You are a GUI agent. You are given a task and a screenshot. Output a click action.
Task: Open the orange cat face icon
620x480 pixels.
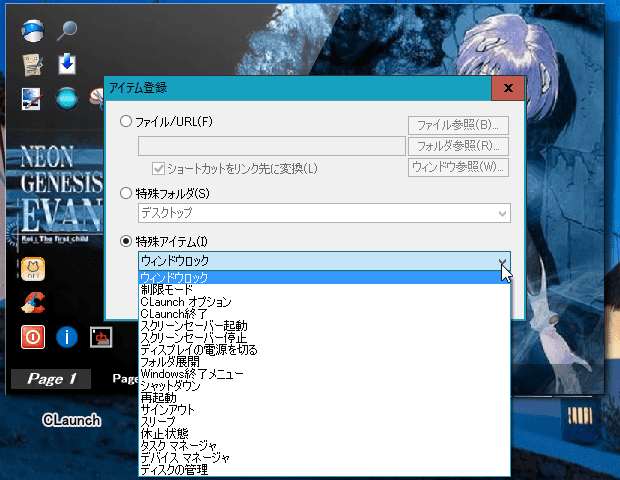click(x=33, y=269)
